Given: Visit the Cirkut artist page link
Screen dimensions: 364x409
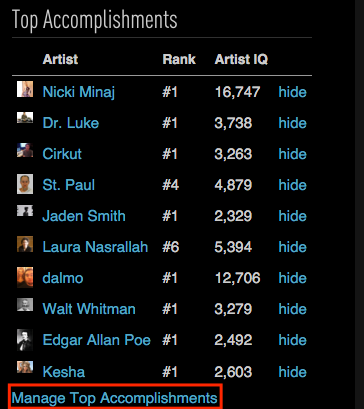Looking at the screenshot, I should (62, 154).
